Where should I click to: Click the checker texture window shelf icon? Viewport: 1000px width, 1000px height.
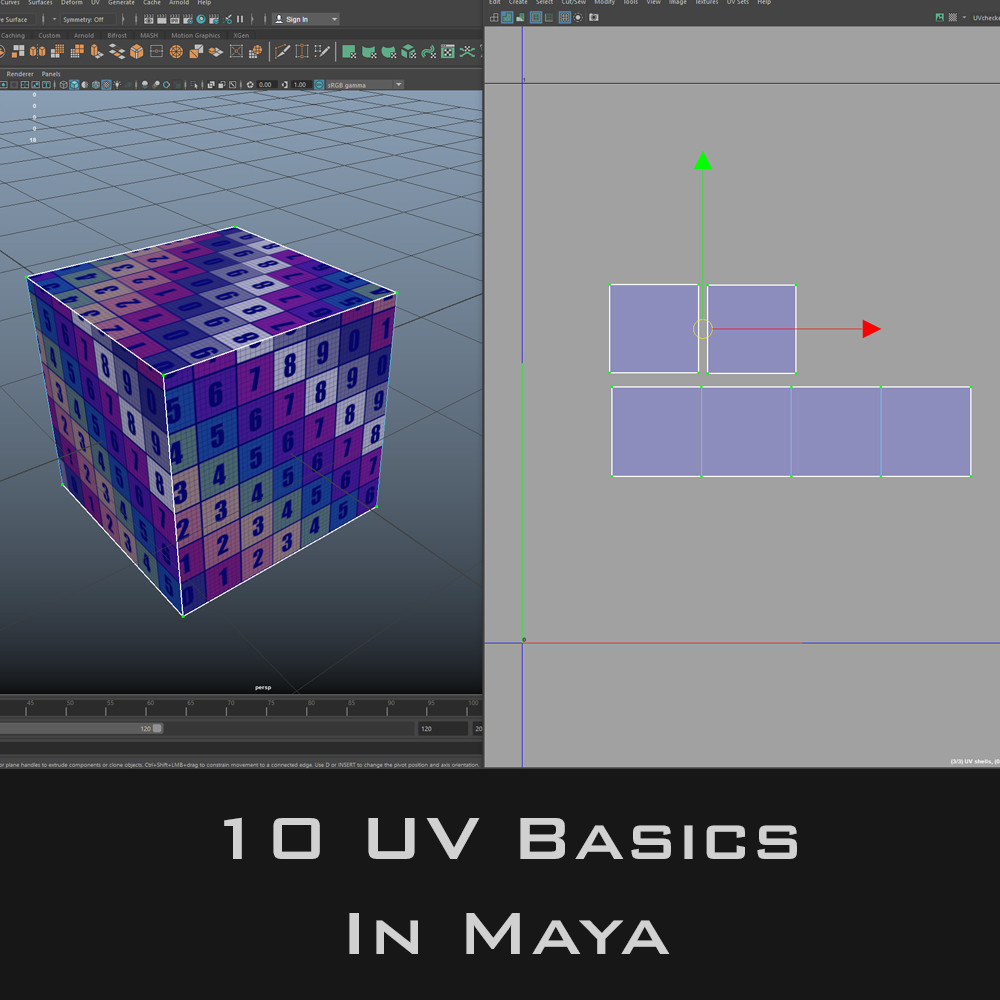click(x=447, y=51)
